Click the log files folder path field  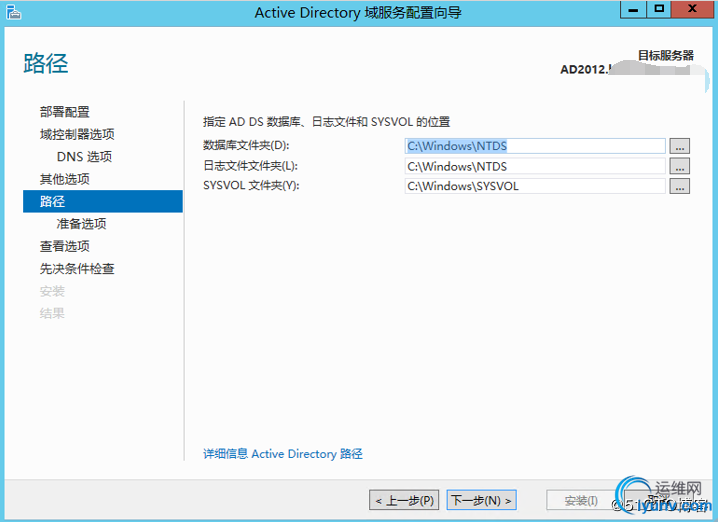tap(535, 166)
